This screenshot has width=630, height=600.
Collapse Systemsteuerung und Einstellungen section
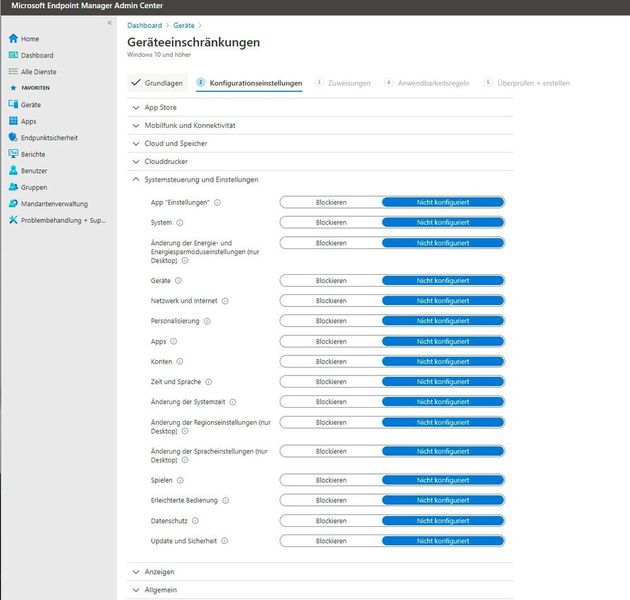pos(320,180)
